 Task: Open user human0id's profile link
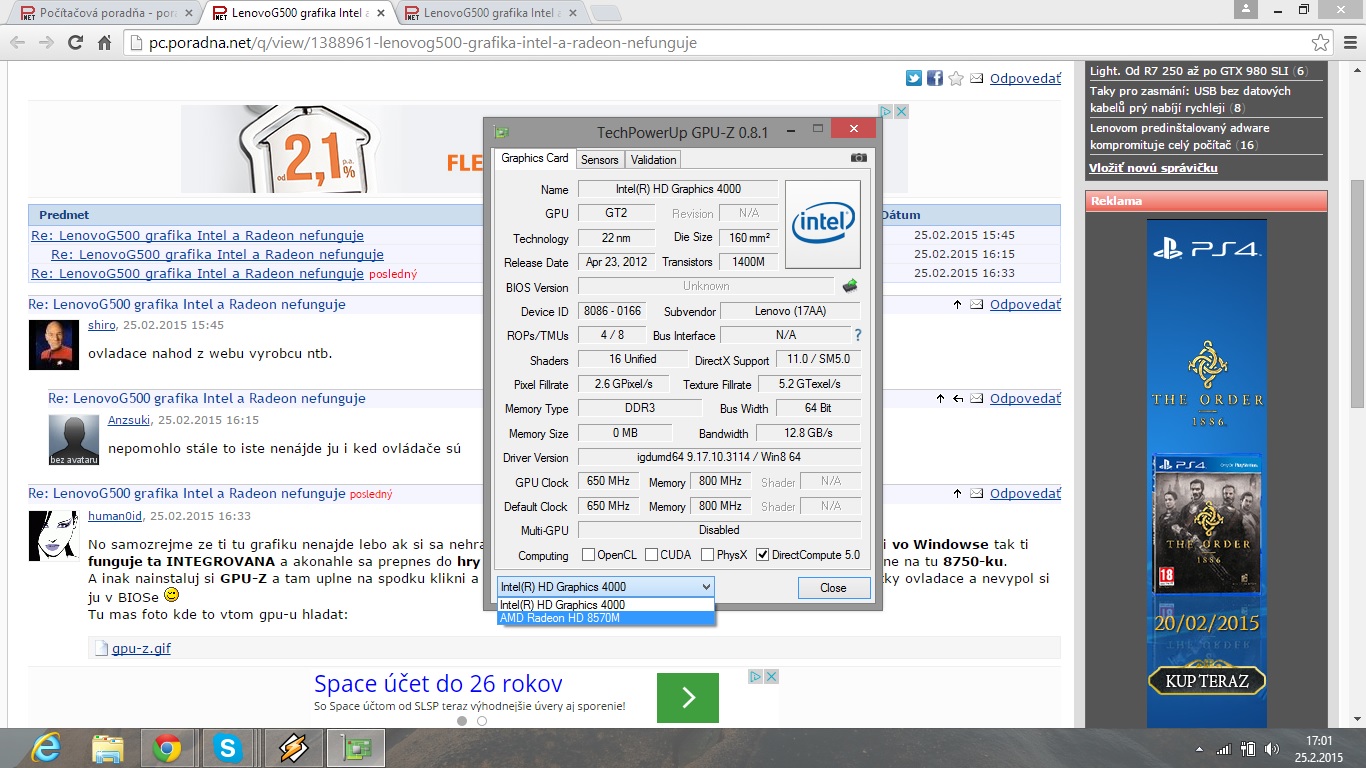pyautogui.click(x=115, y=516)
